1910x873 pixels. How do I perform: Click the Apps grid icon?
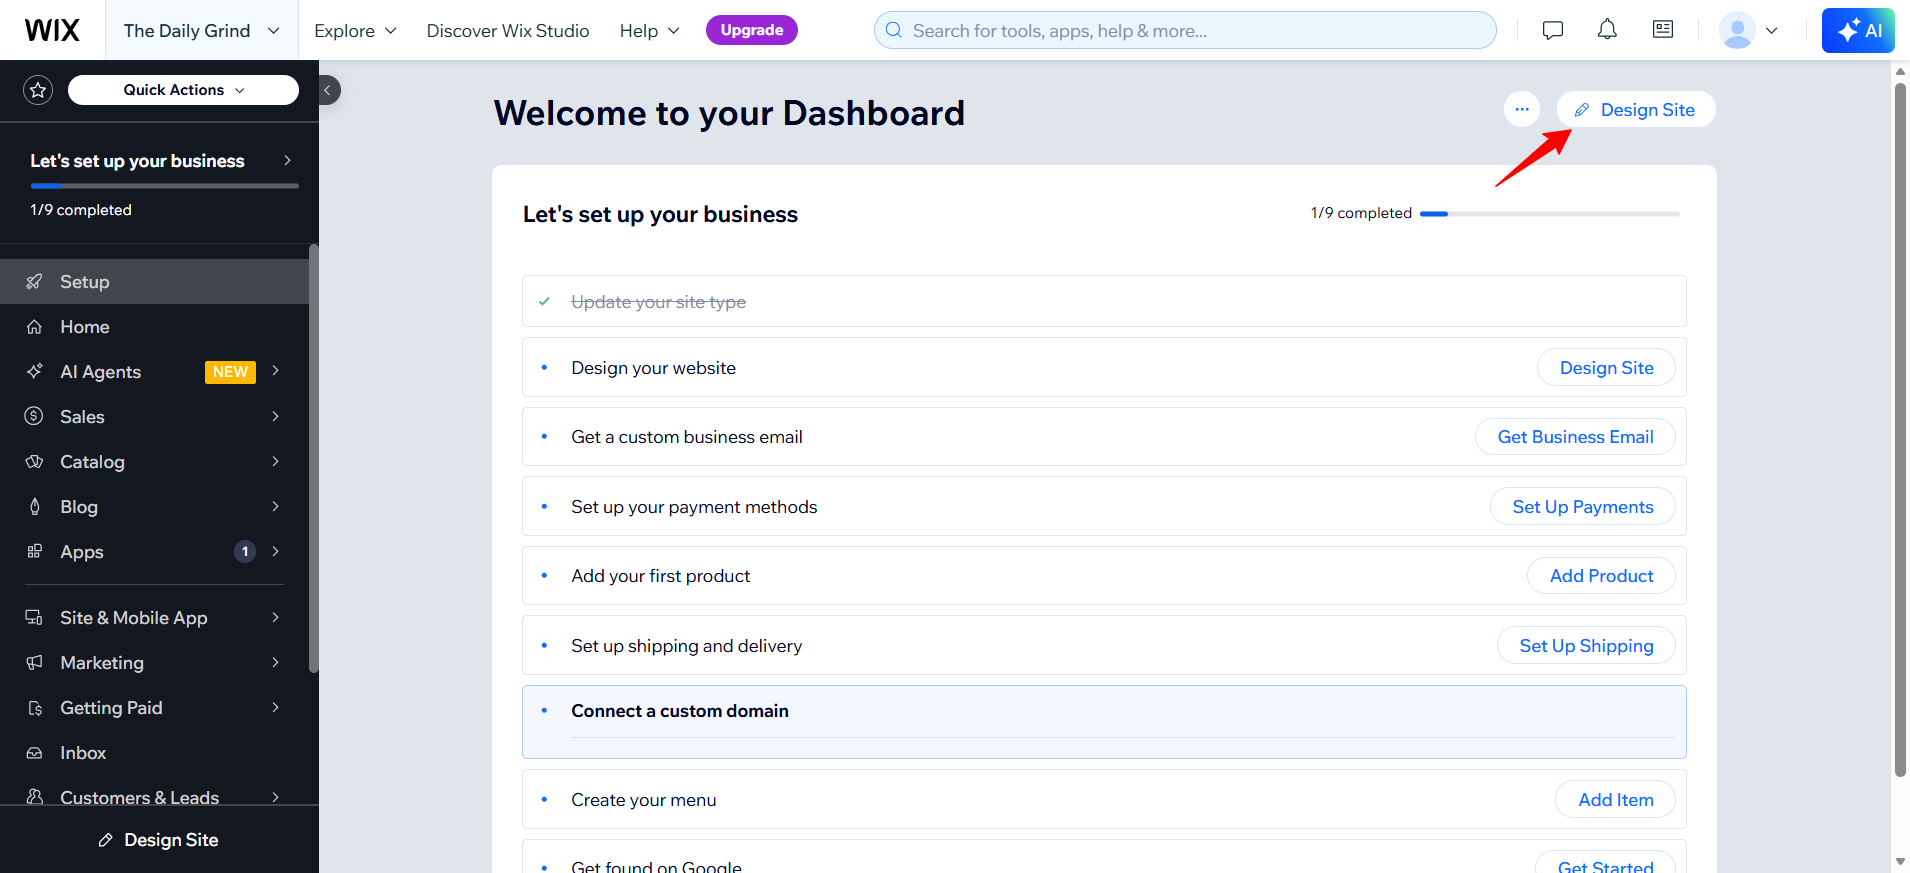(x=34, y=552)
